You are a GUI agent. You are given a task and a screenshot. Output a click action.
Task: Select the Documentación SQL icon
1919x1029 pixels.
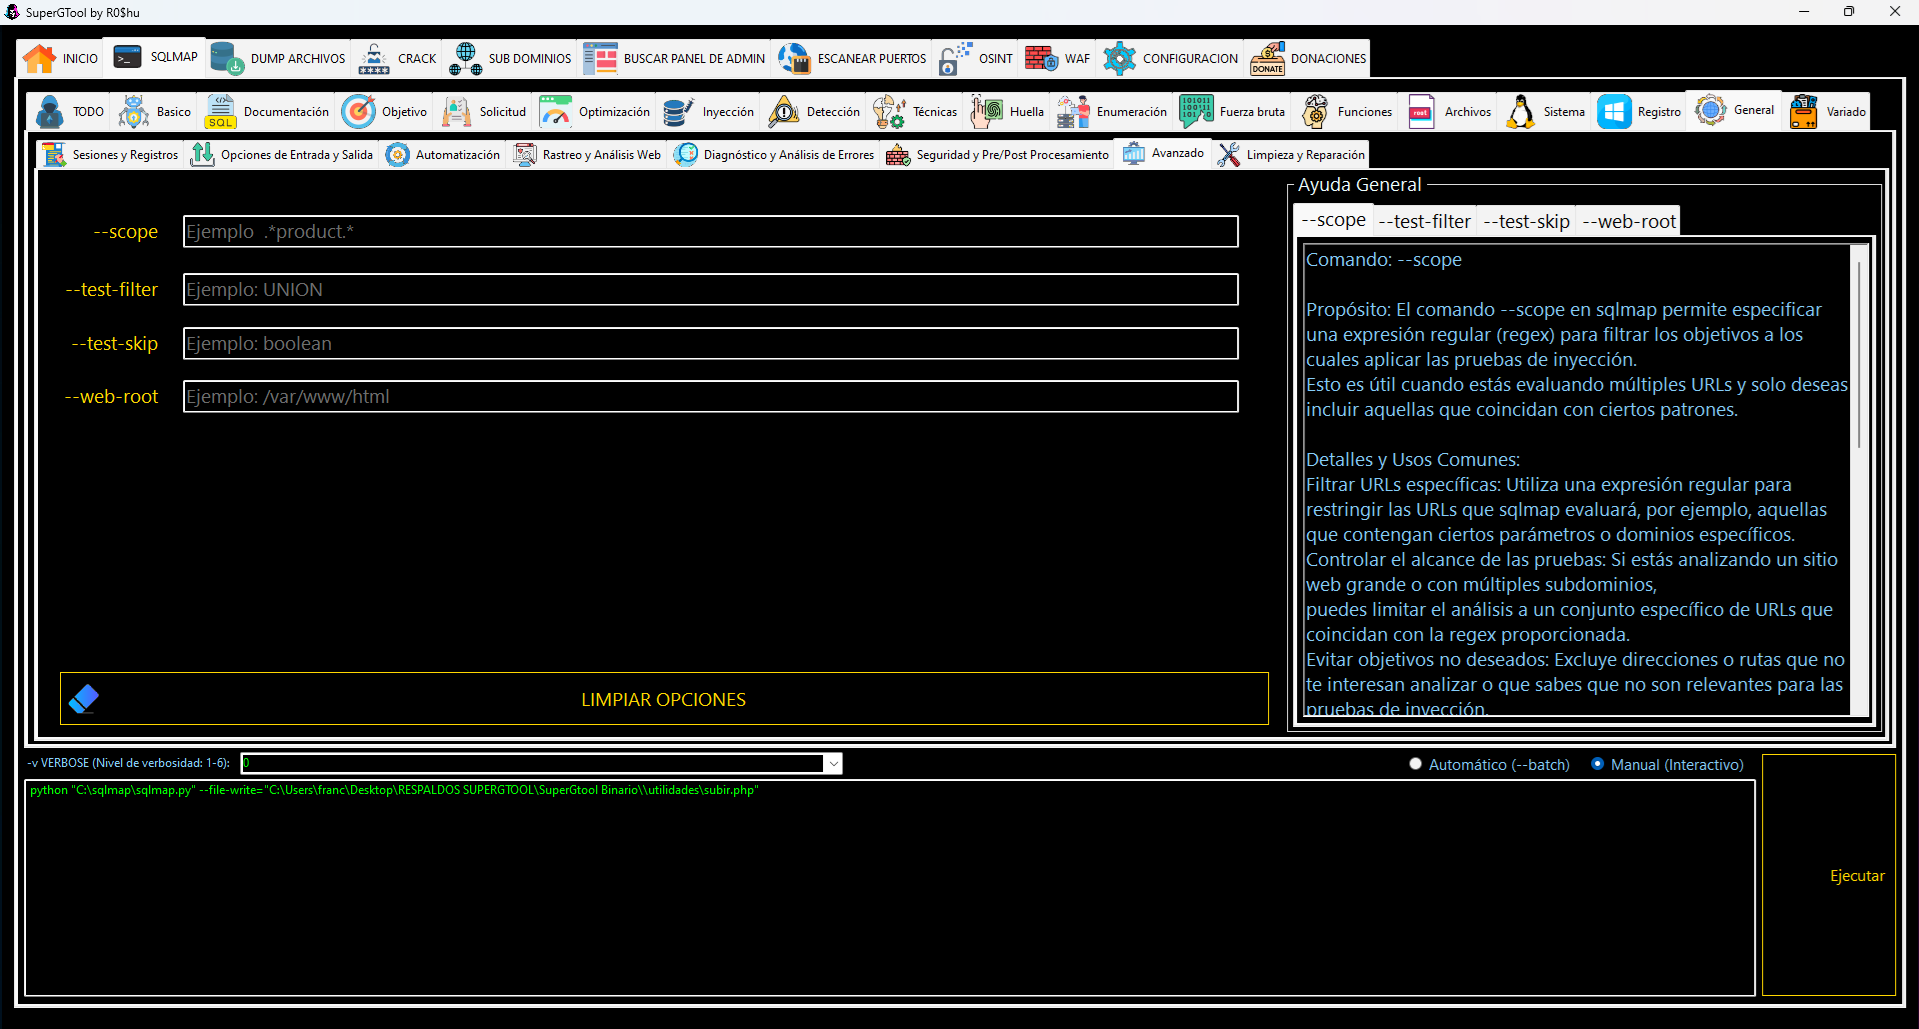pos(220,112)
